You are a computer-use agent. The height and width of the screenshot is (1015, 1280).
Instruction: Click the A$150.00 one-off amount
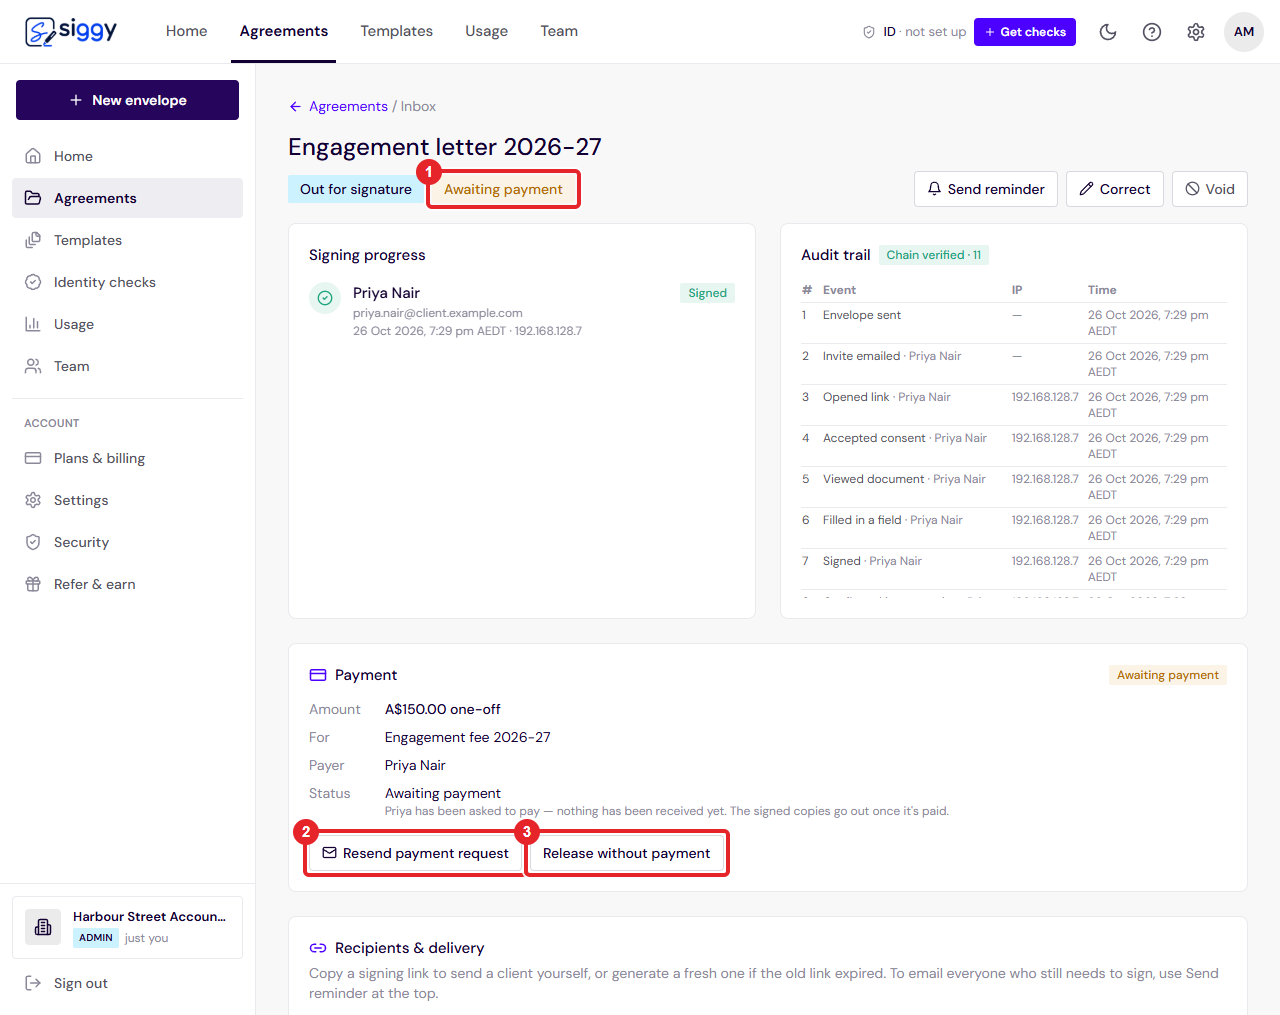point(443,709)
